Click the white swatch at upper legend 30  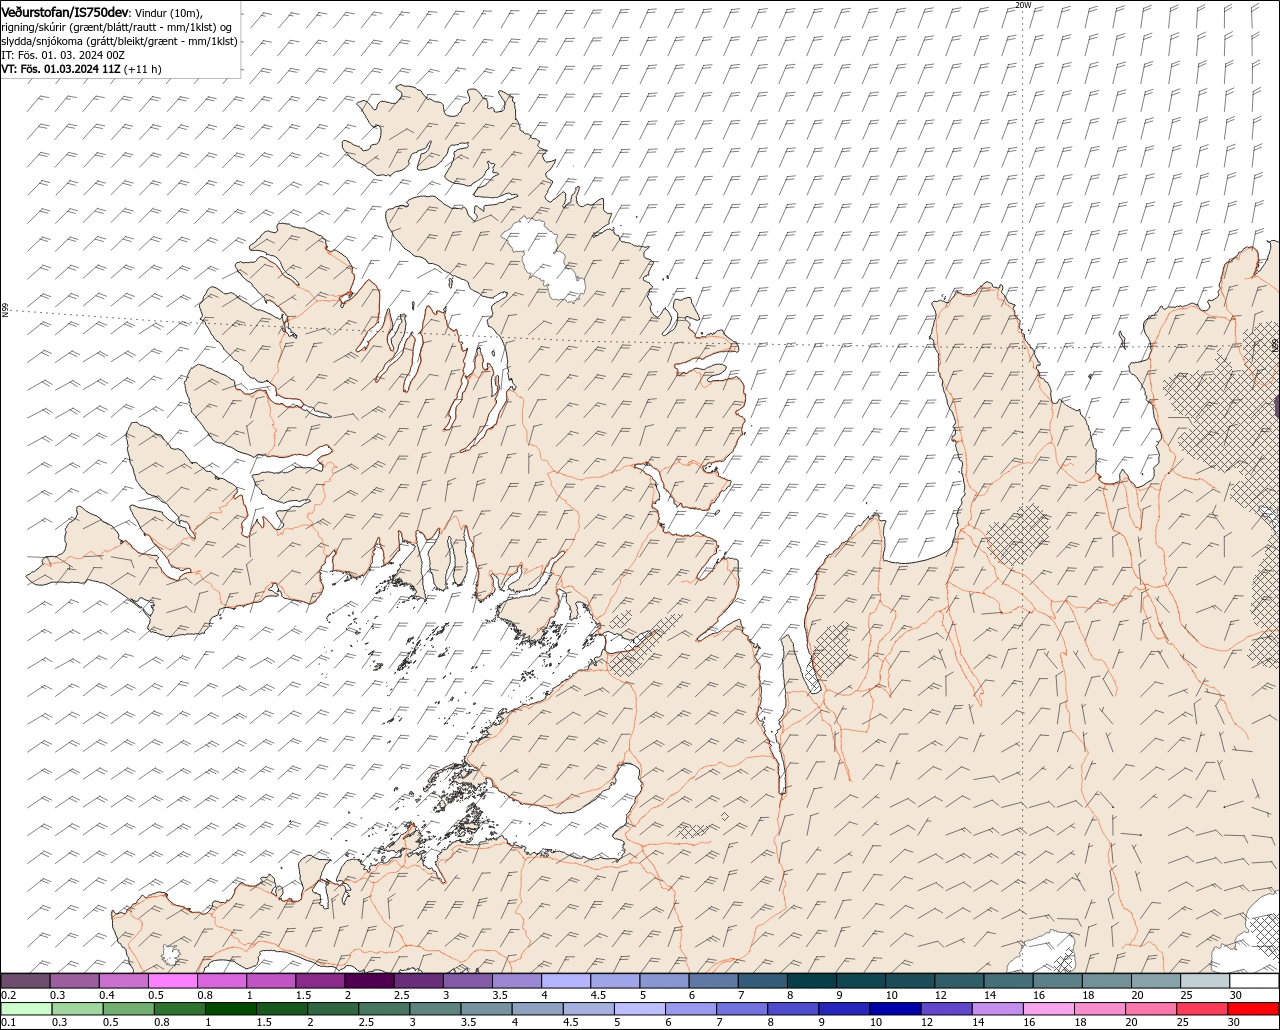click(x=1254, y=981)
